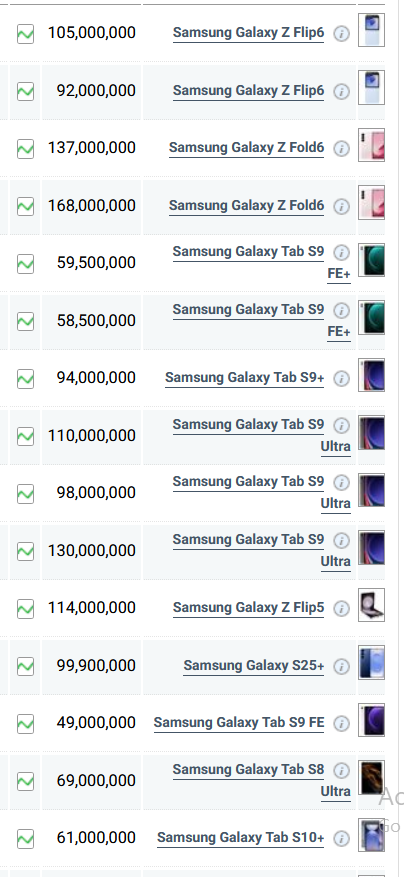Viewport: 404px width, 877px height.
Task: Open Samsung Galaxy Tab S9 FE link
Action: click(239, 723)
